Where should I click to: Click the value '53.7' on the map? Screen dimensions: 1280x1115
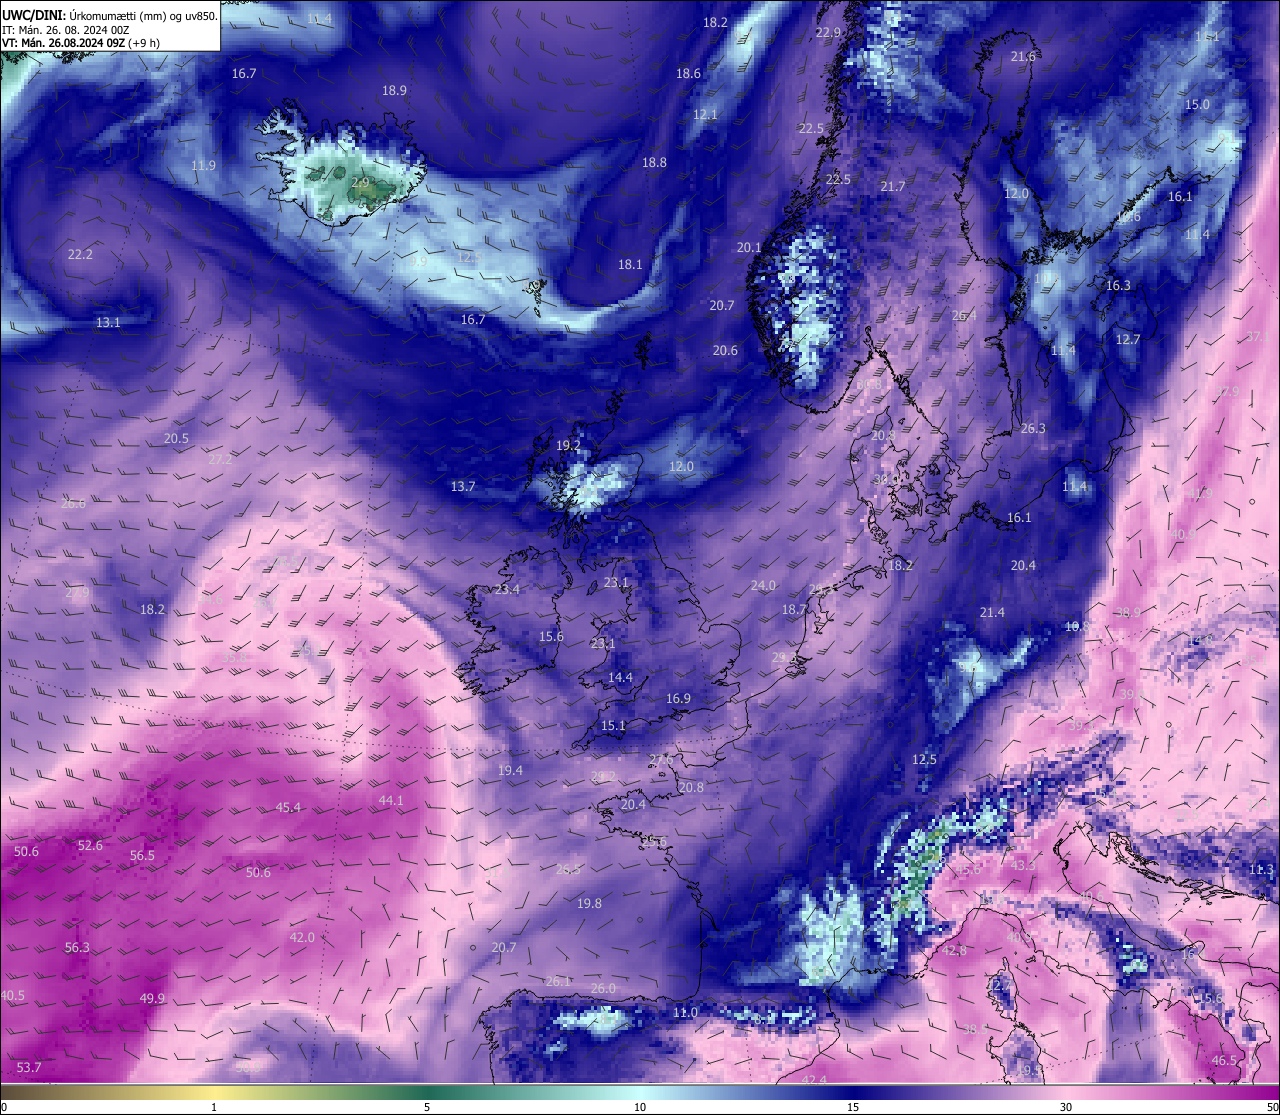tap(29, 1067)
